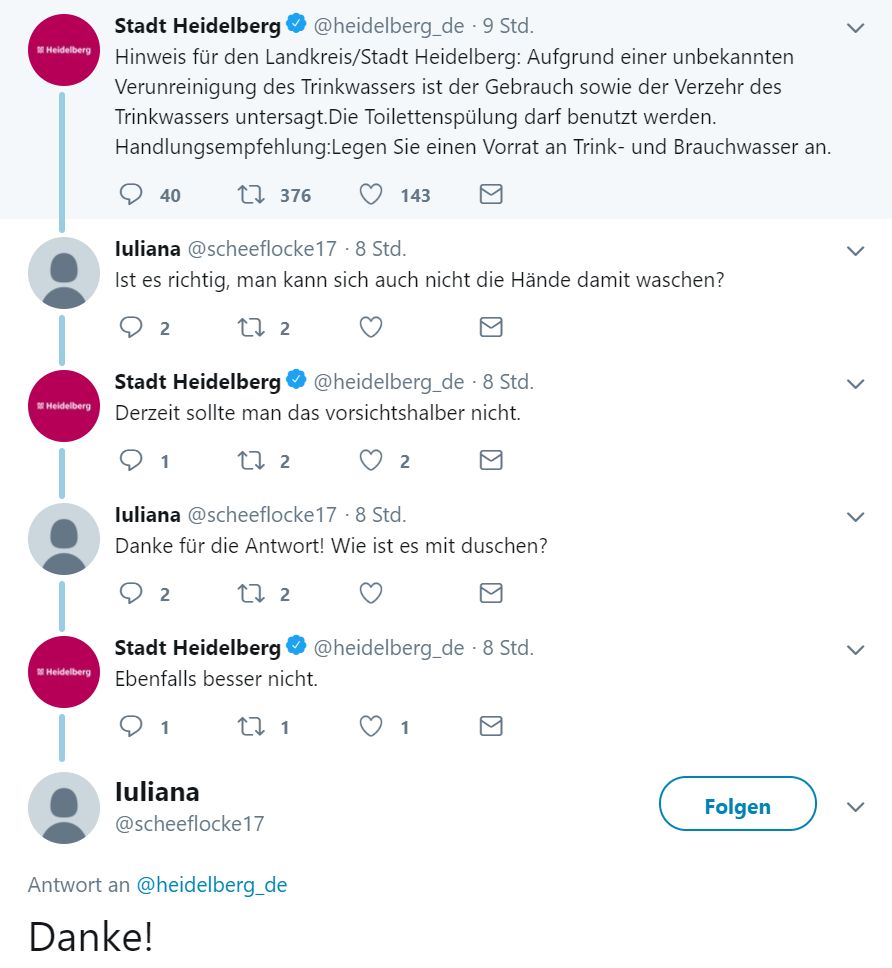Click the Folgen button to follow Iuliana
The image size is (892, 968).
[737, 804]
